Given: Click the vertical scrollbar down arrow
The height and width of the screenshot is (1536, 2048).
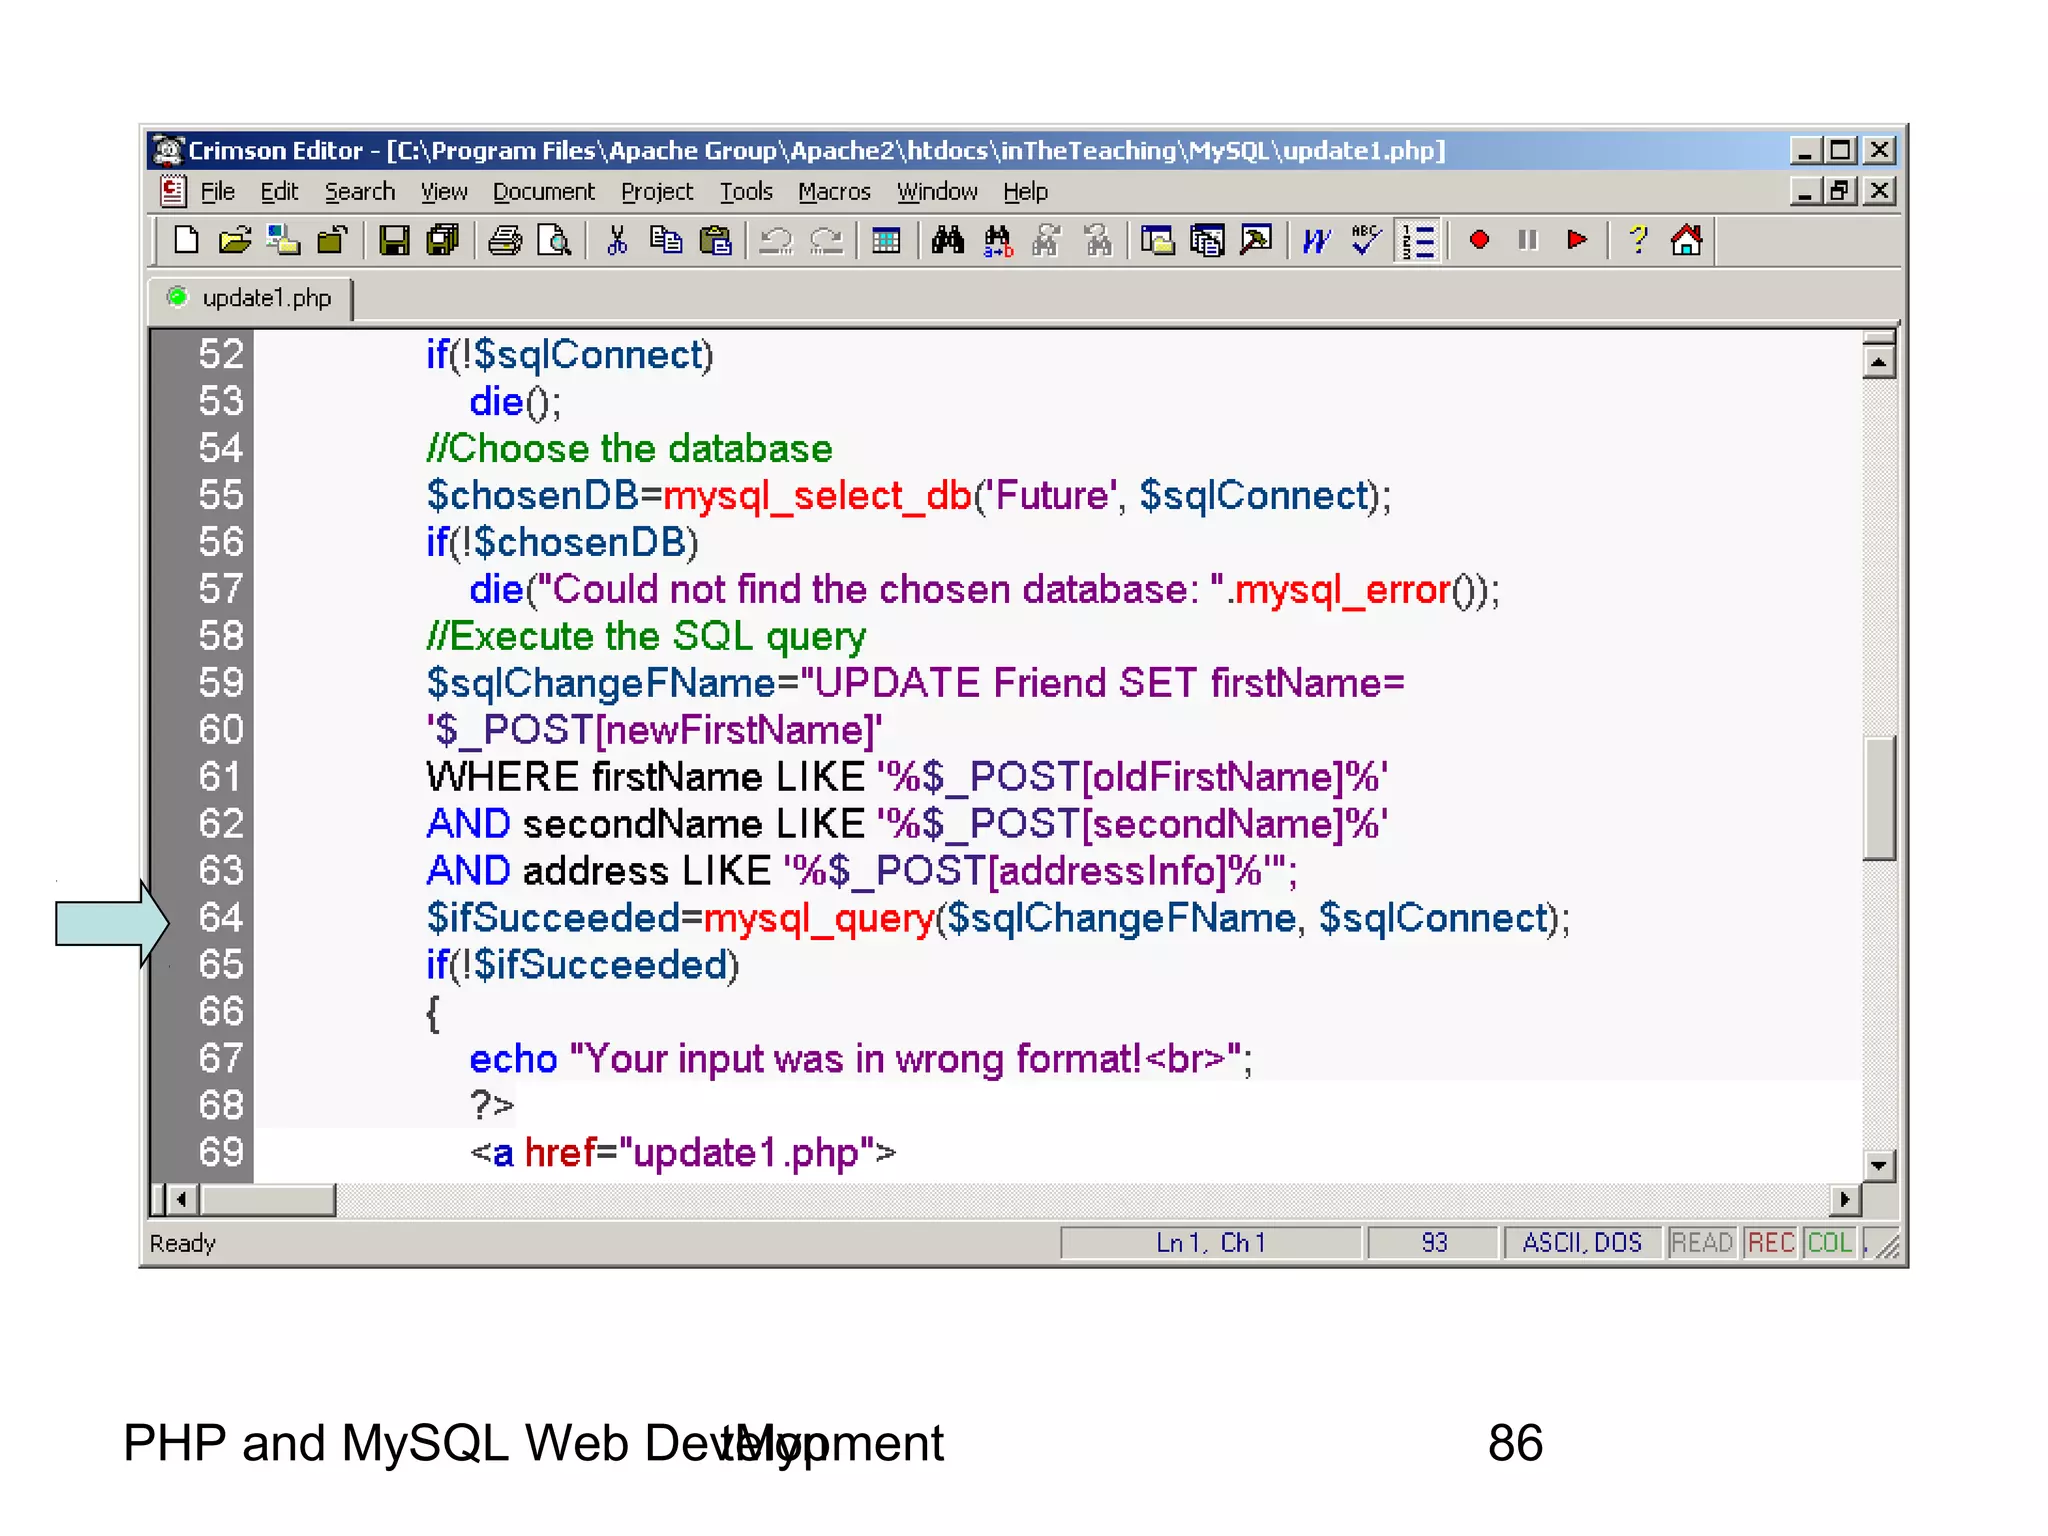Looking at the screenshot, I should coord(1879,1165).
